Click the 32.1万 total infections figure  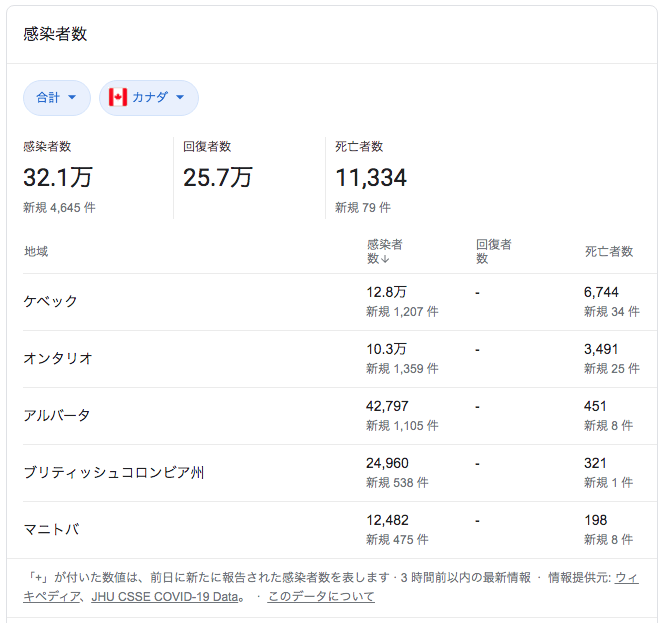[x=58, y=178]
